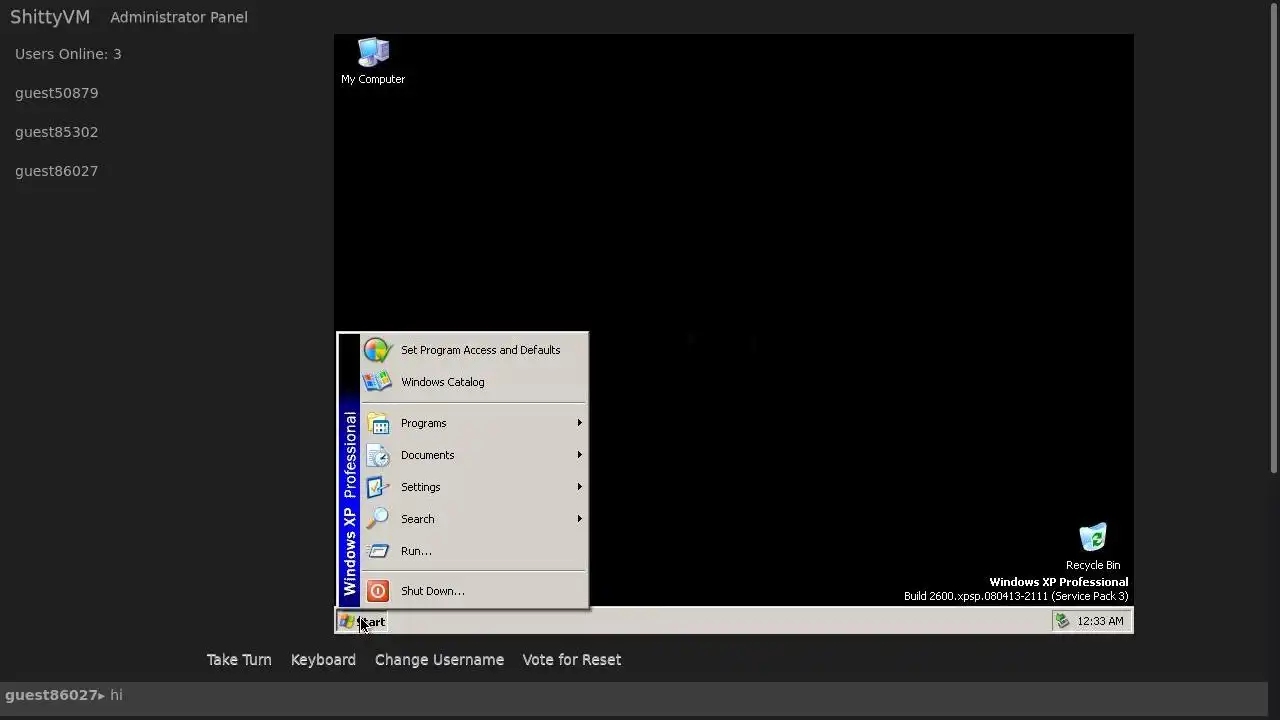Click the system tray network icon

pyautogui.click(x=1062, y=621)
